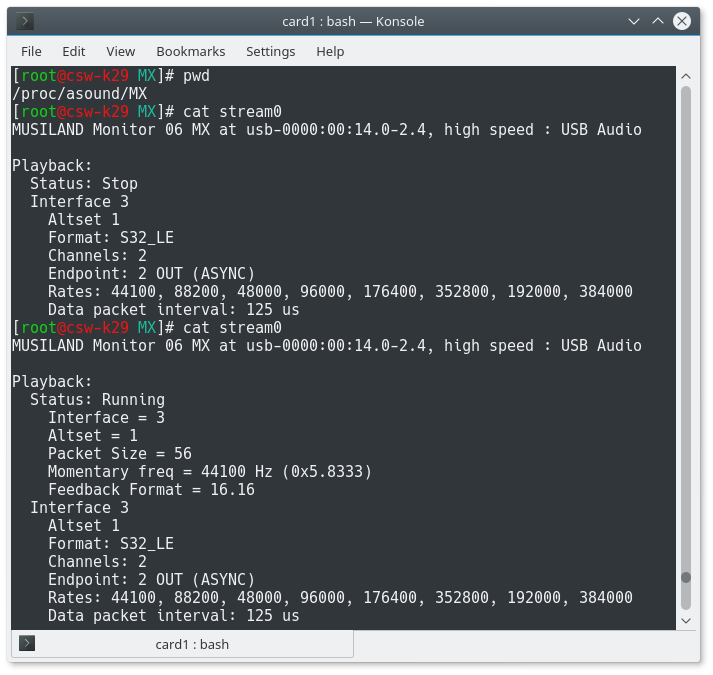This screenshot has height=675, width=713.
Task: Click the terminal icon on card1 tab
Action: pos(27,643)
